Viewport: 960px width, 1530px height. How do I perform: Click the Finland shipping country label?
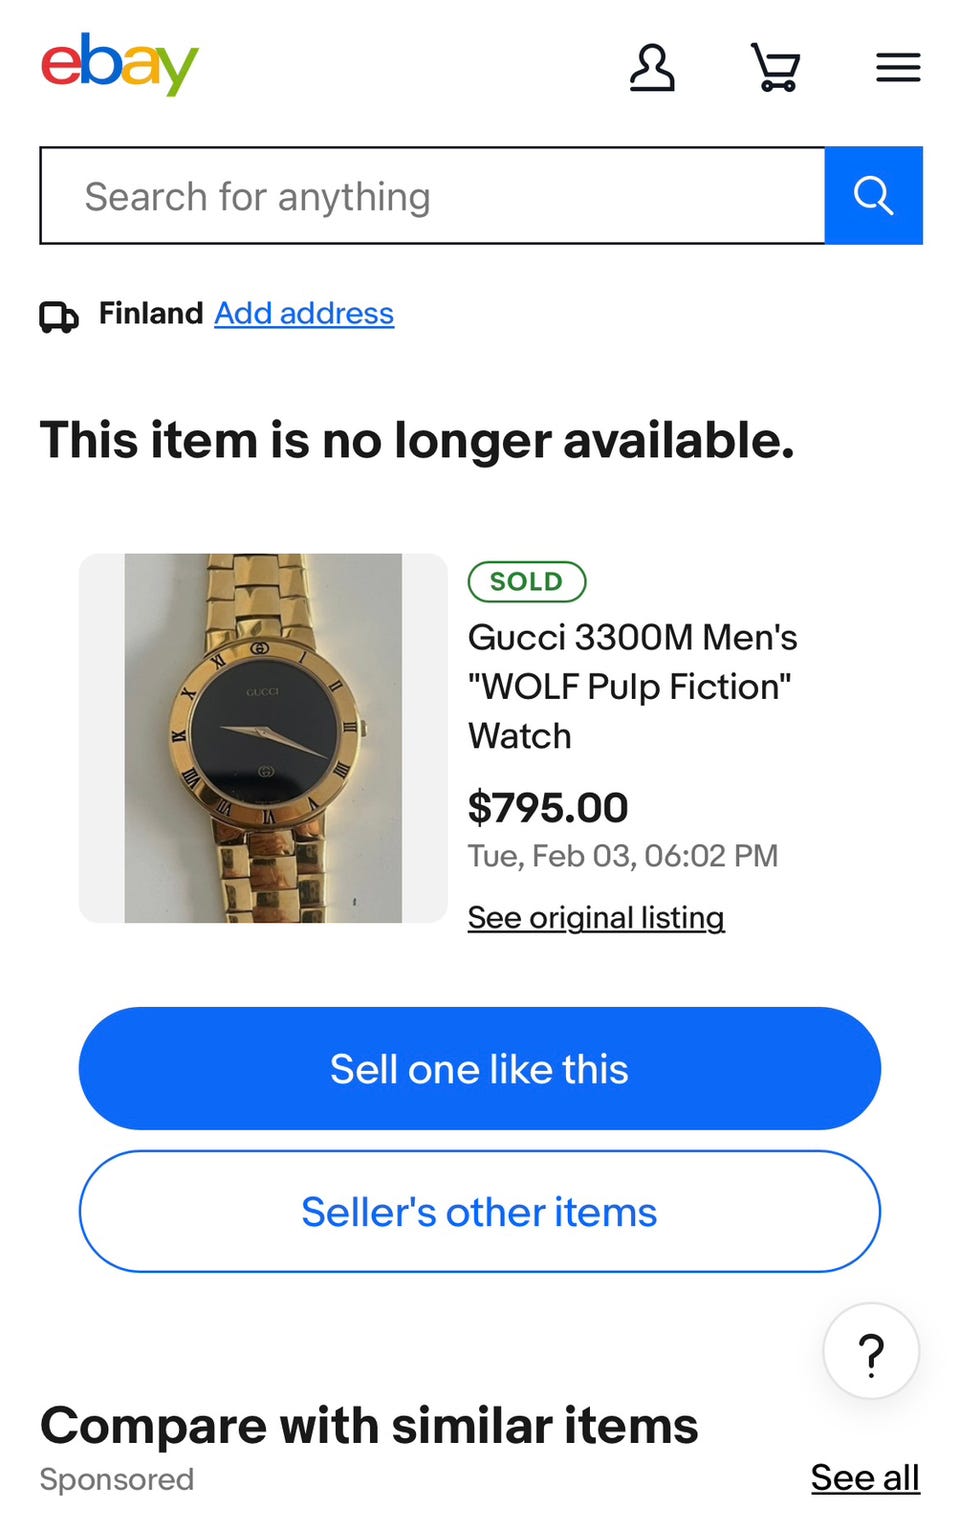click(x=151, y=314)
